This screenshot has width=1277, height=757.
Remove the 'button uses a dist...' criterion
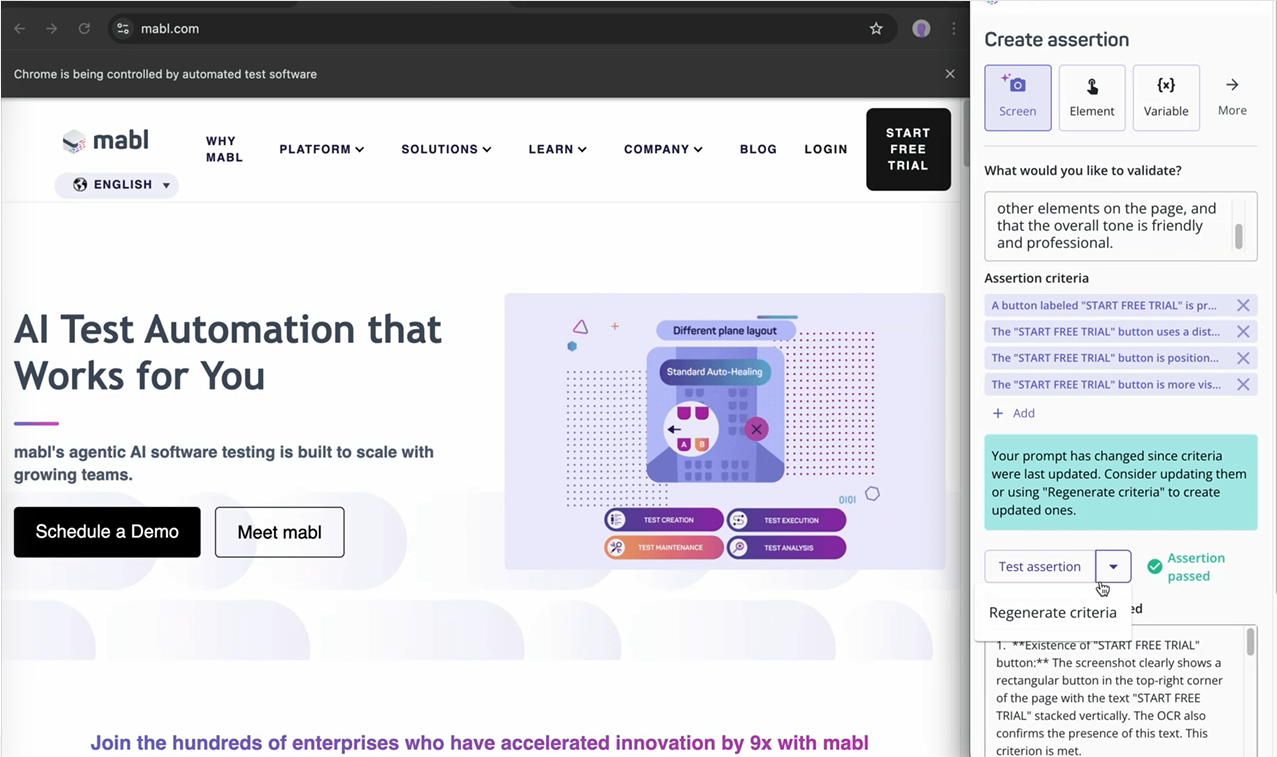(1243, 331)
